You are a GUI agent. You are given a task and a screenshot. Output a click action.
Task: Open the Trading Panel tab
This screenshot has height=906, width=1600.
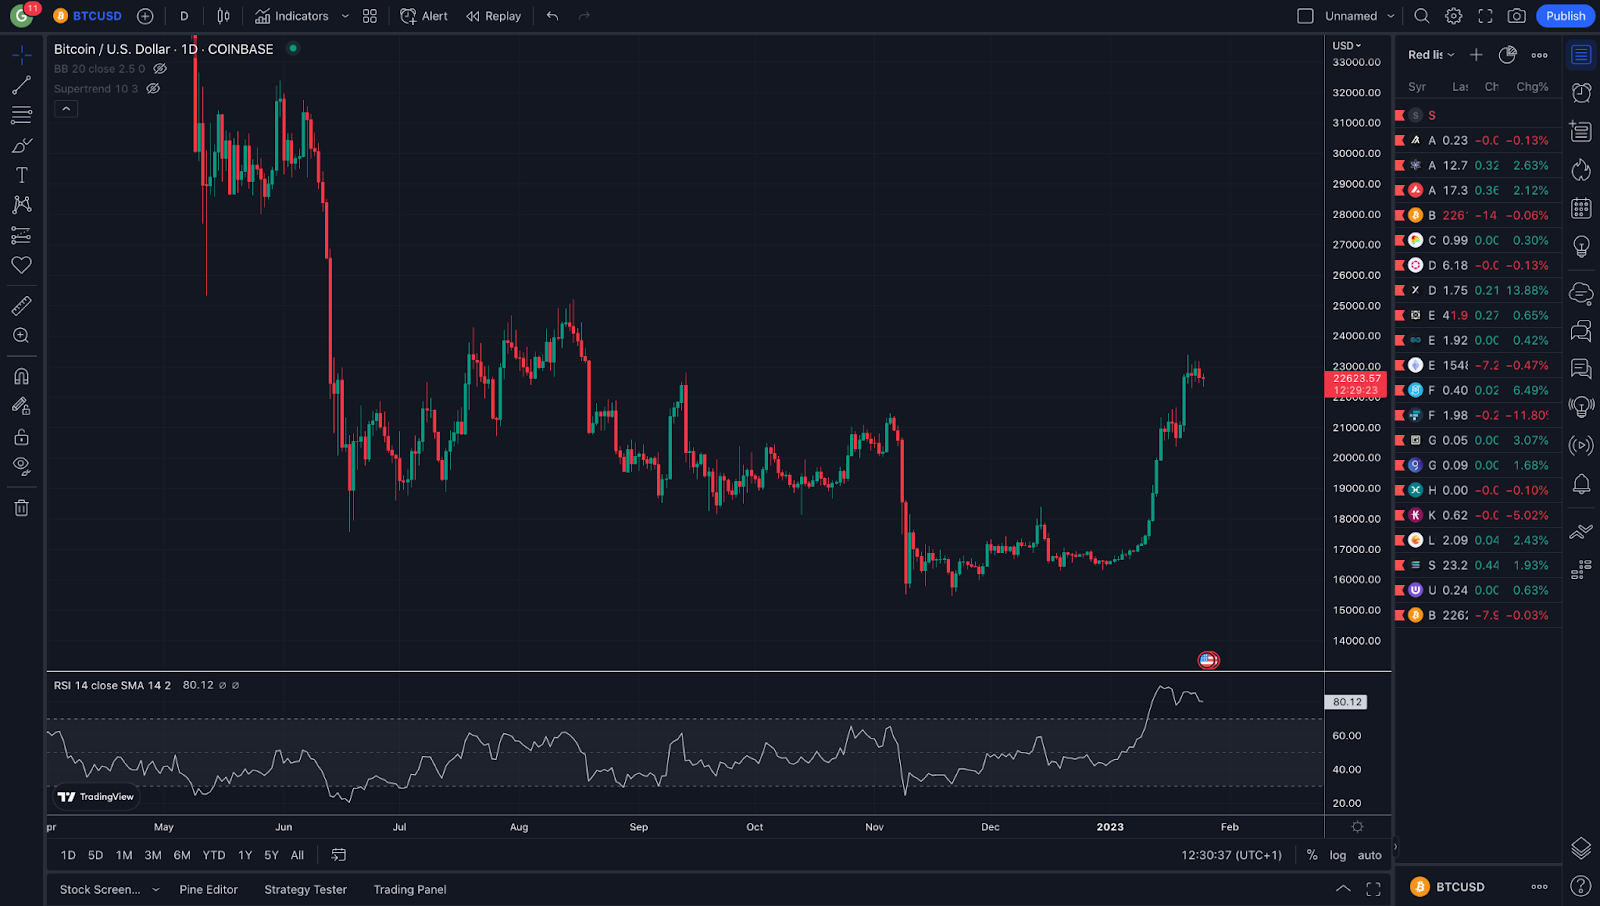(410, 889)
